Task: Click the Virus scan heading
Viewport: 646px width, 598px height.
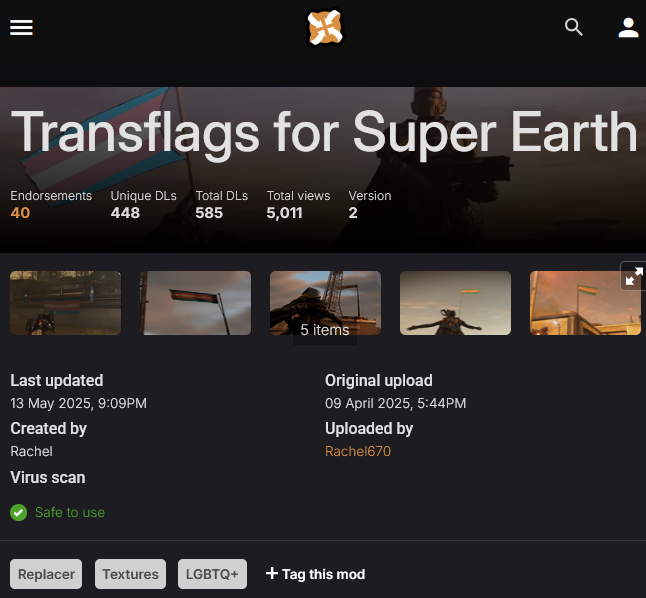Action: point(48,478)
